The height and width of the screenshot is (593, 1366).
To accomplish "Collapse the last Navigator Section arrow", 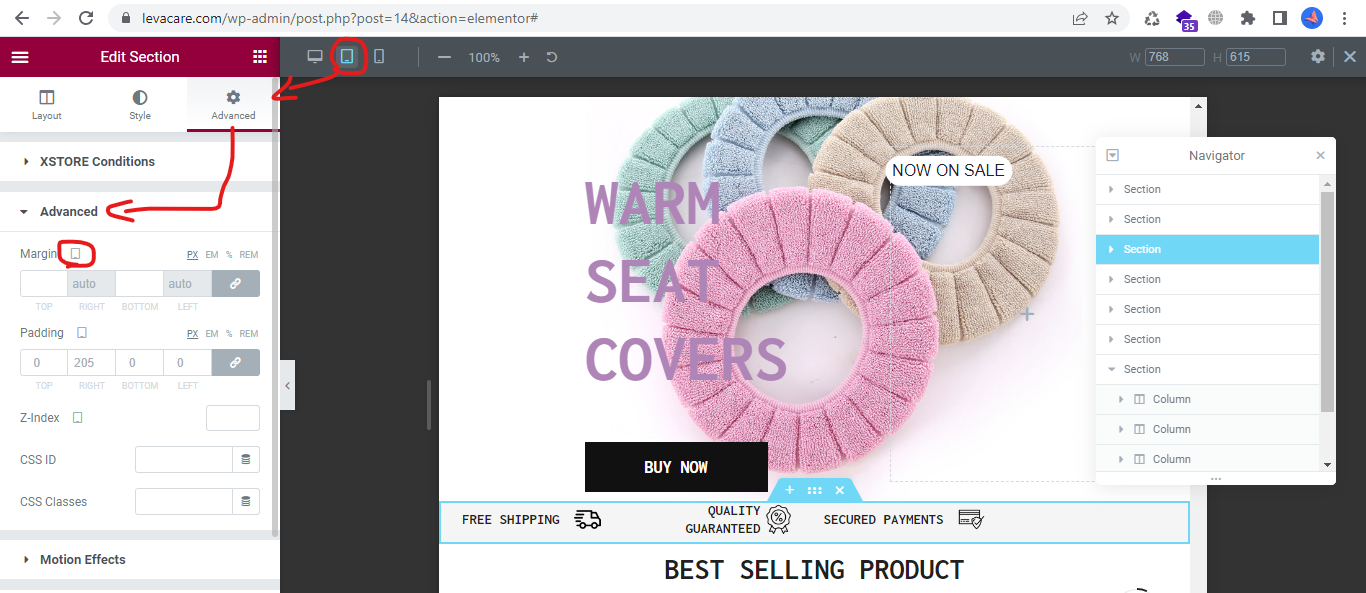I will (x=1111, y=369).
